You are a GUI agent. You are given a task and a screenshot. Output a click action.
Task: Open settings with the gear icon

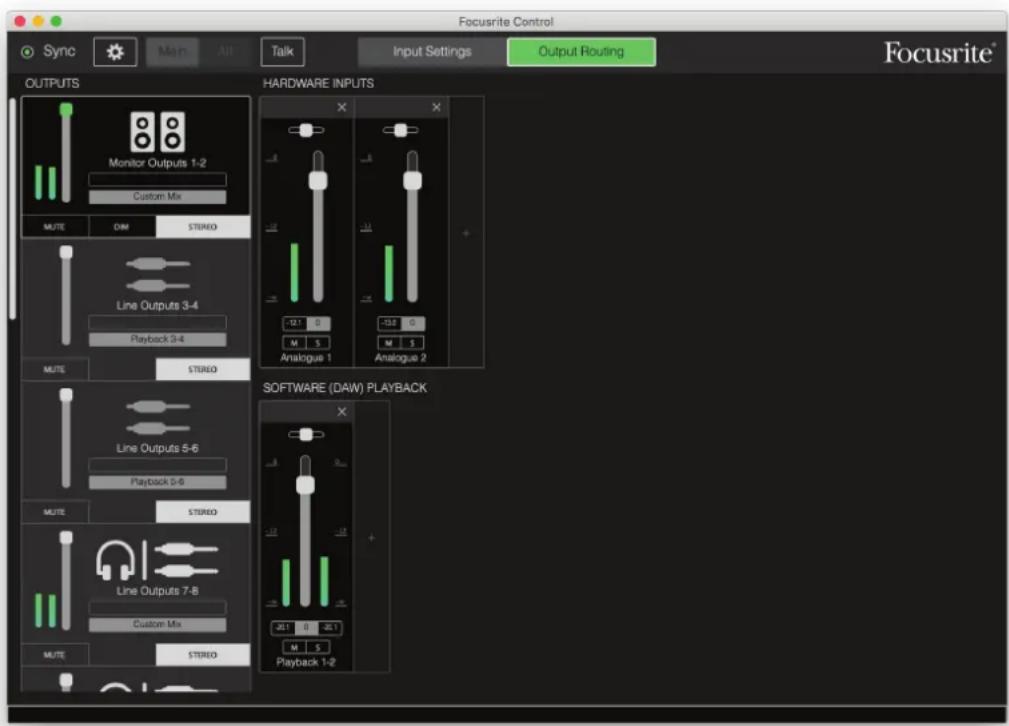pyautogui.click(x=115, y=51)
